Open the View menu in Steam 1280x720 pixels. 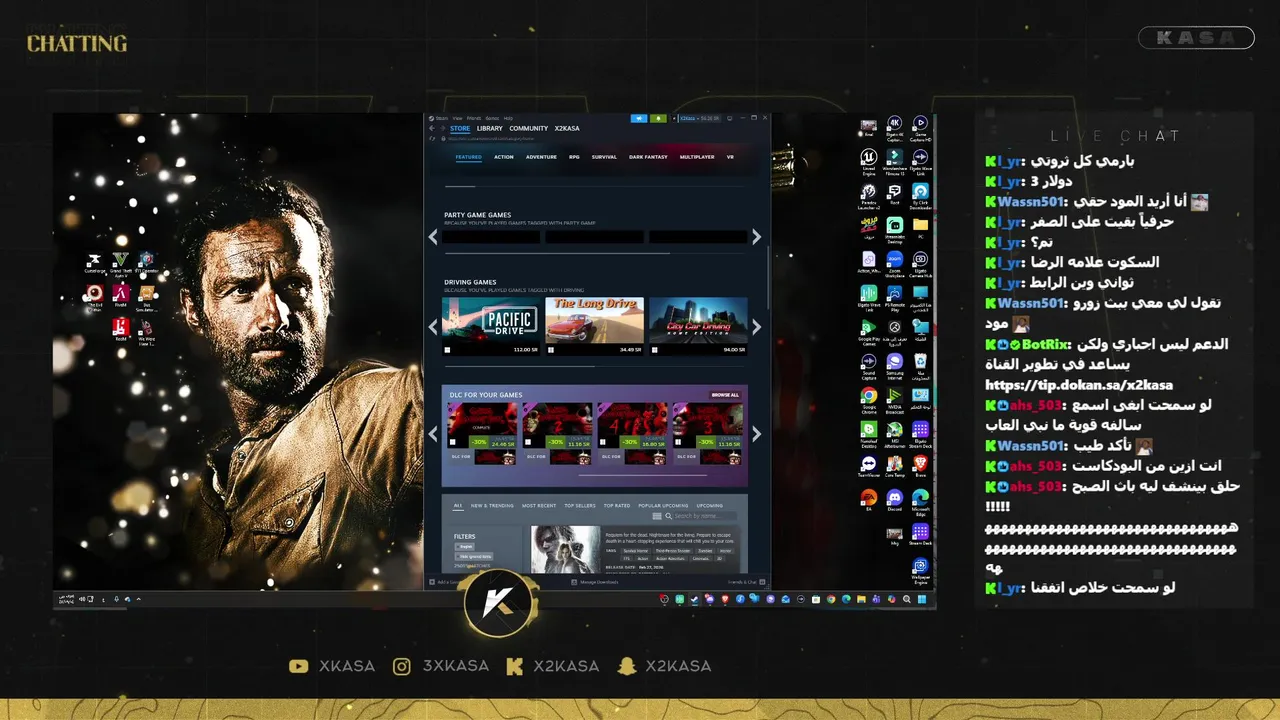click(x=457, y=118)
